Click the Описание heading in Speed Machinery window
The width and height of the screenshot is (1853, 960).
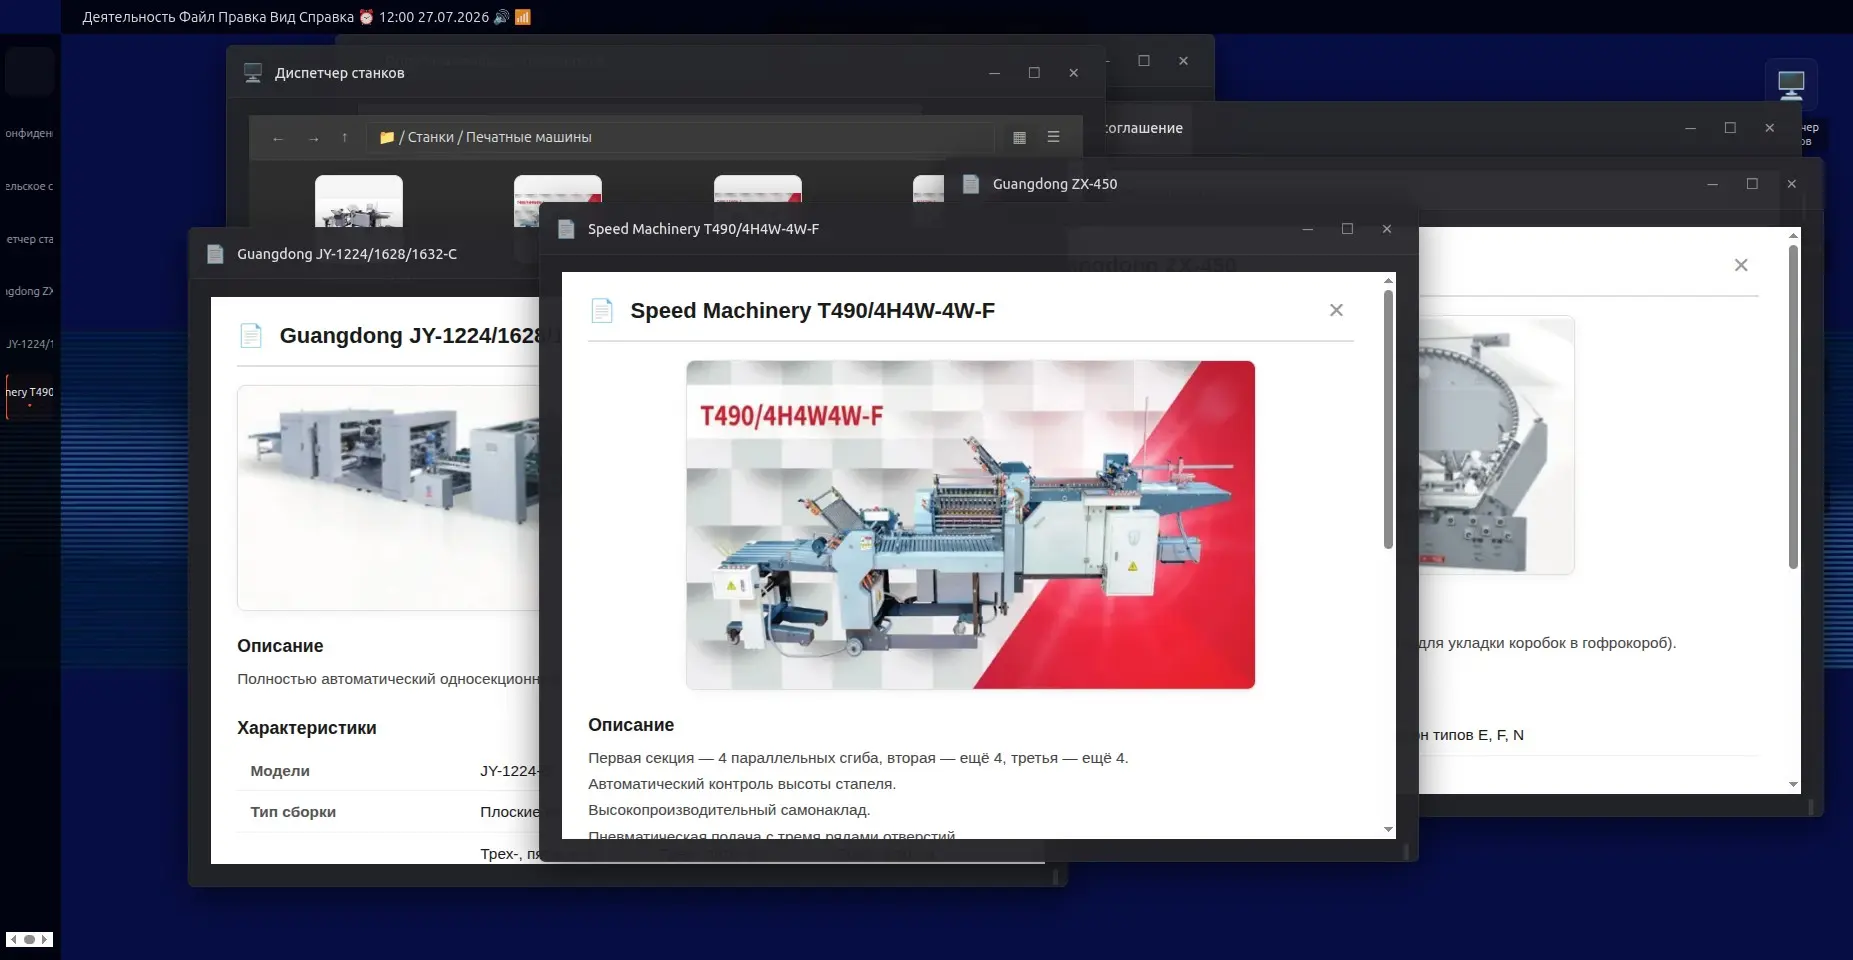[631, 725]
